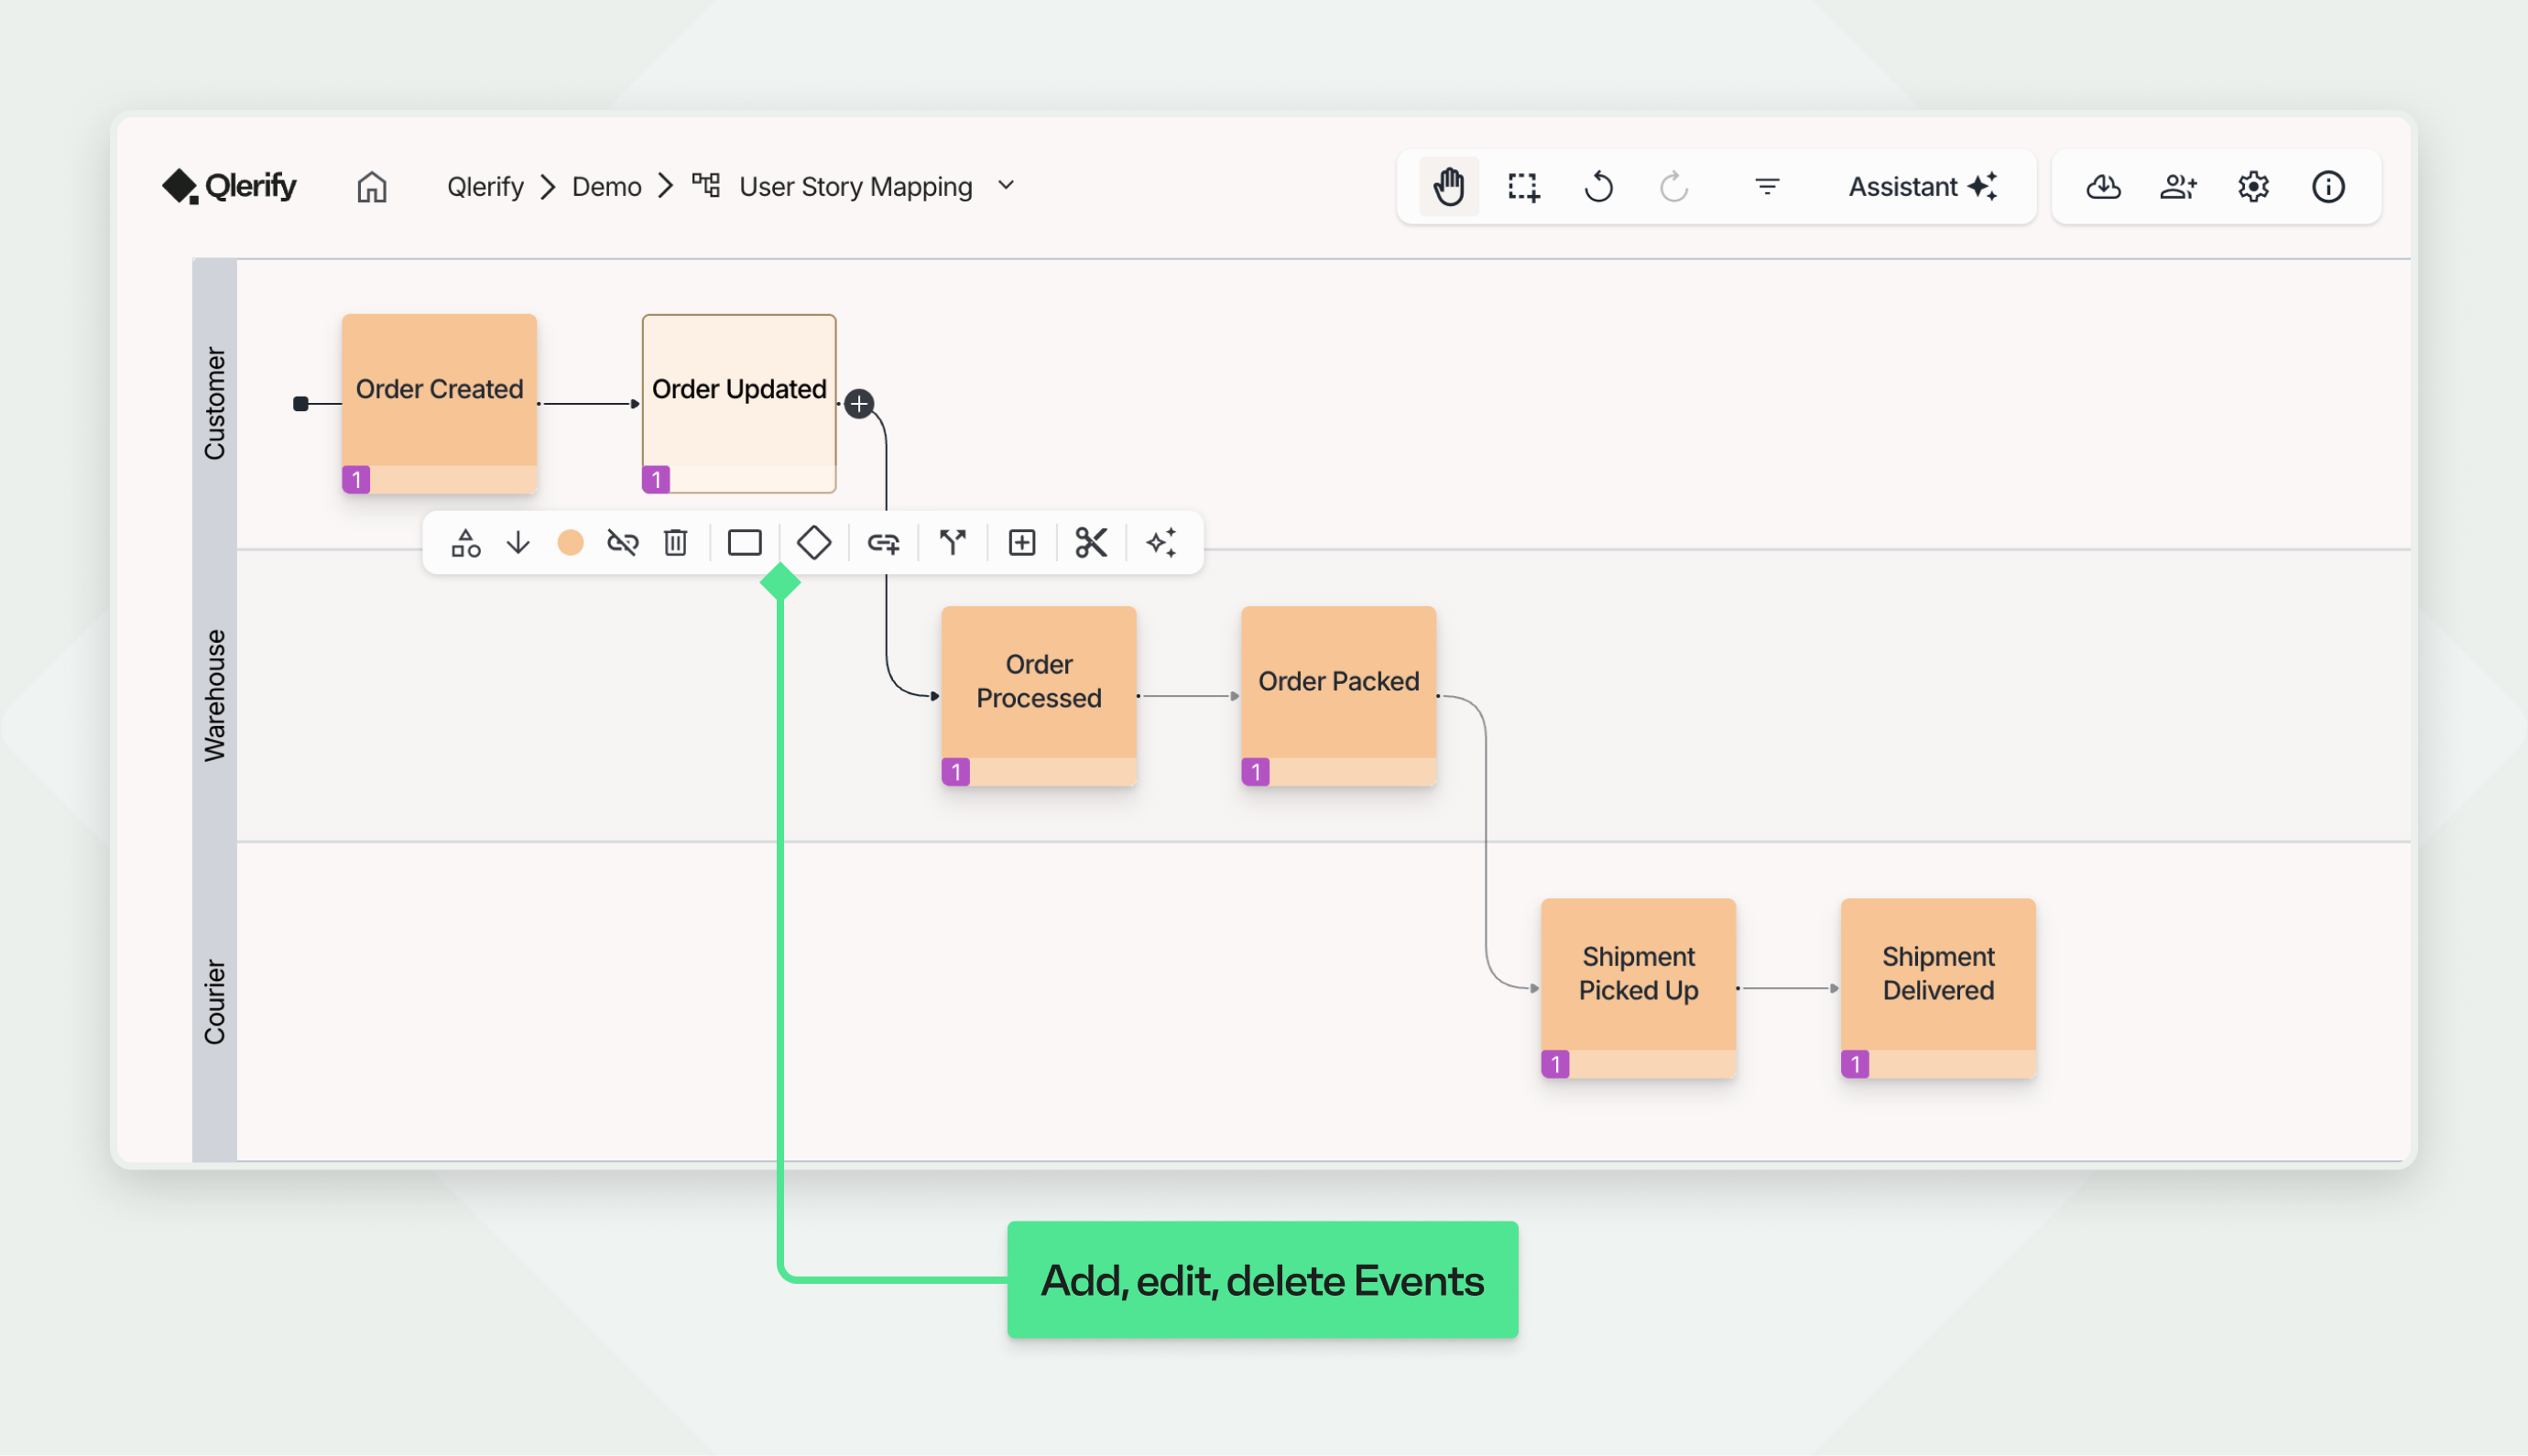Screen dimensions: 2528x1456
Task: Open the filter options icon
Action: pyautogui.click(x=1767, y=187)
